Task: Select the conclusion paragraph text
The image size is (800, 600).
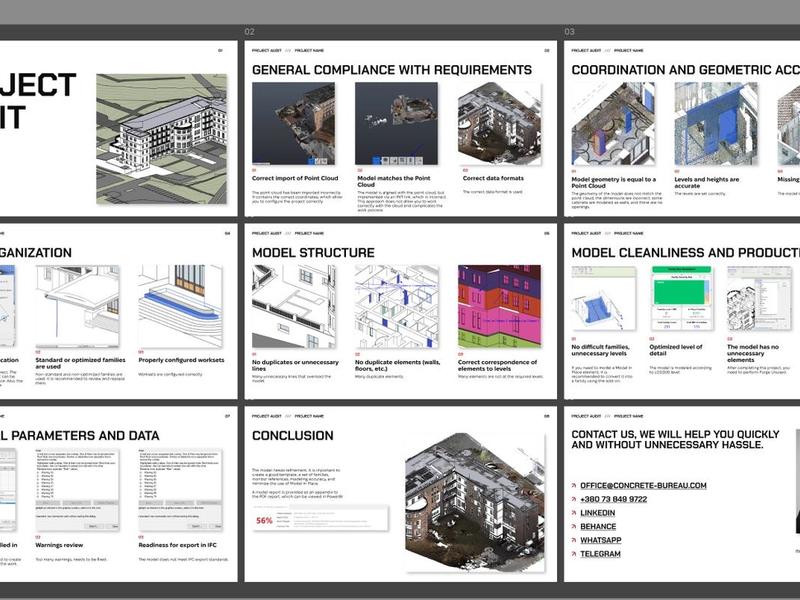Action: pos(297,483)
